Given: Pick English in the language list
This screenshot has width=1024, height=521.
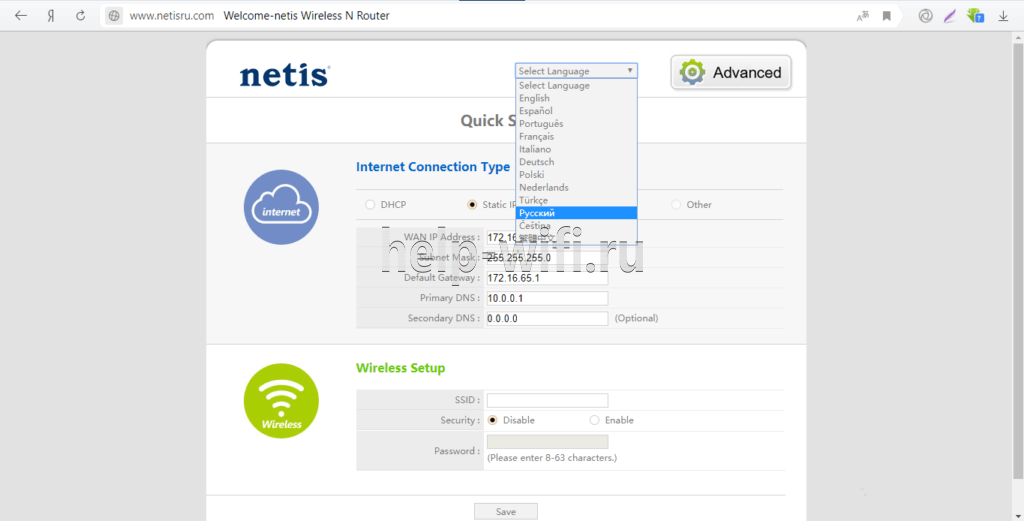Looking at the screenshot, I should pos(576,98).
